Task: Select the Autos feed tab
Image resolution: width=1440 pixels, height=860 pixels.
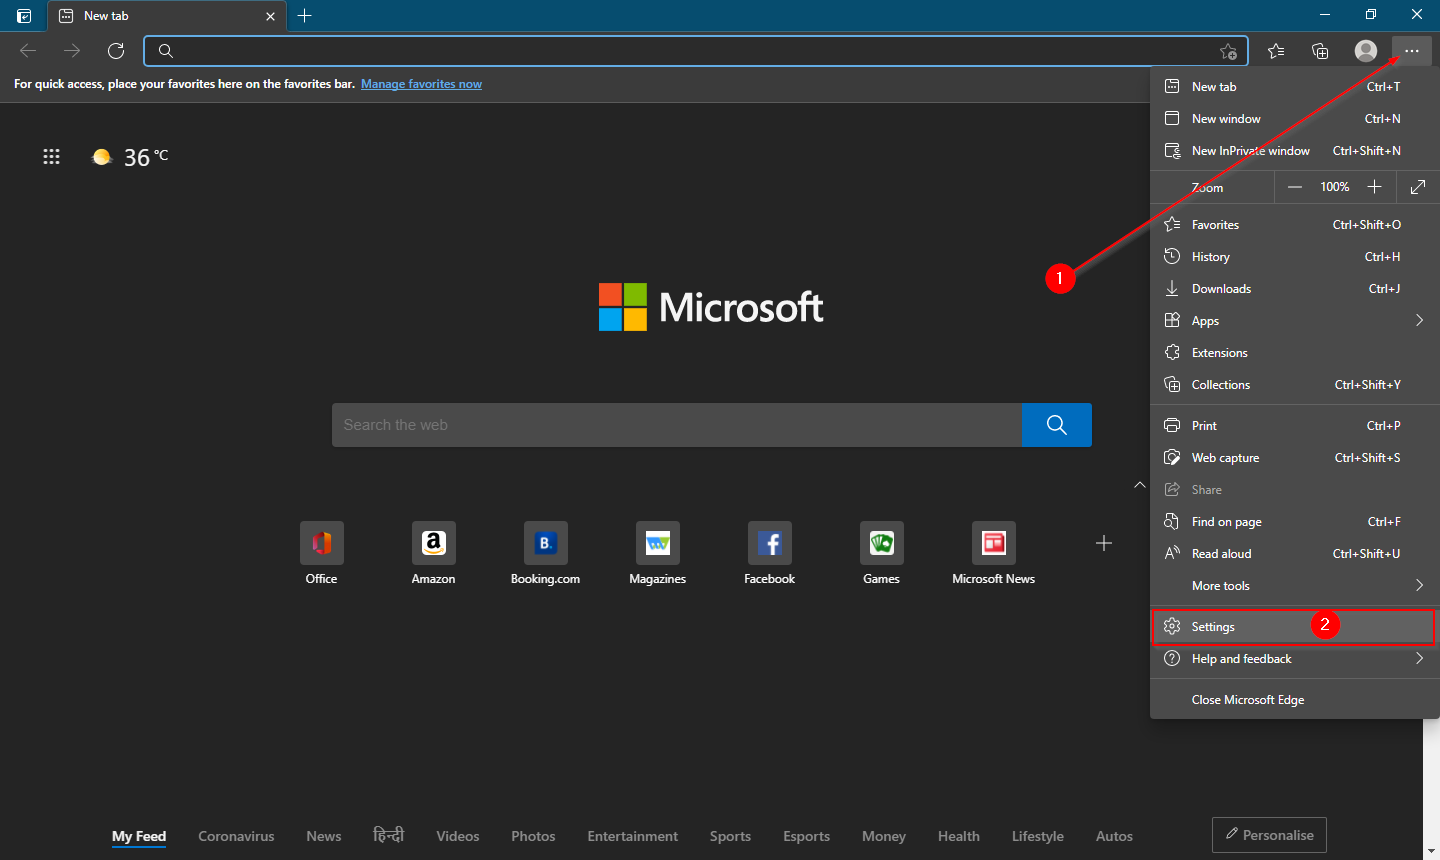Action: [x=1114, y=837]
